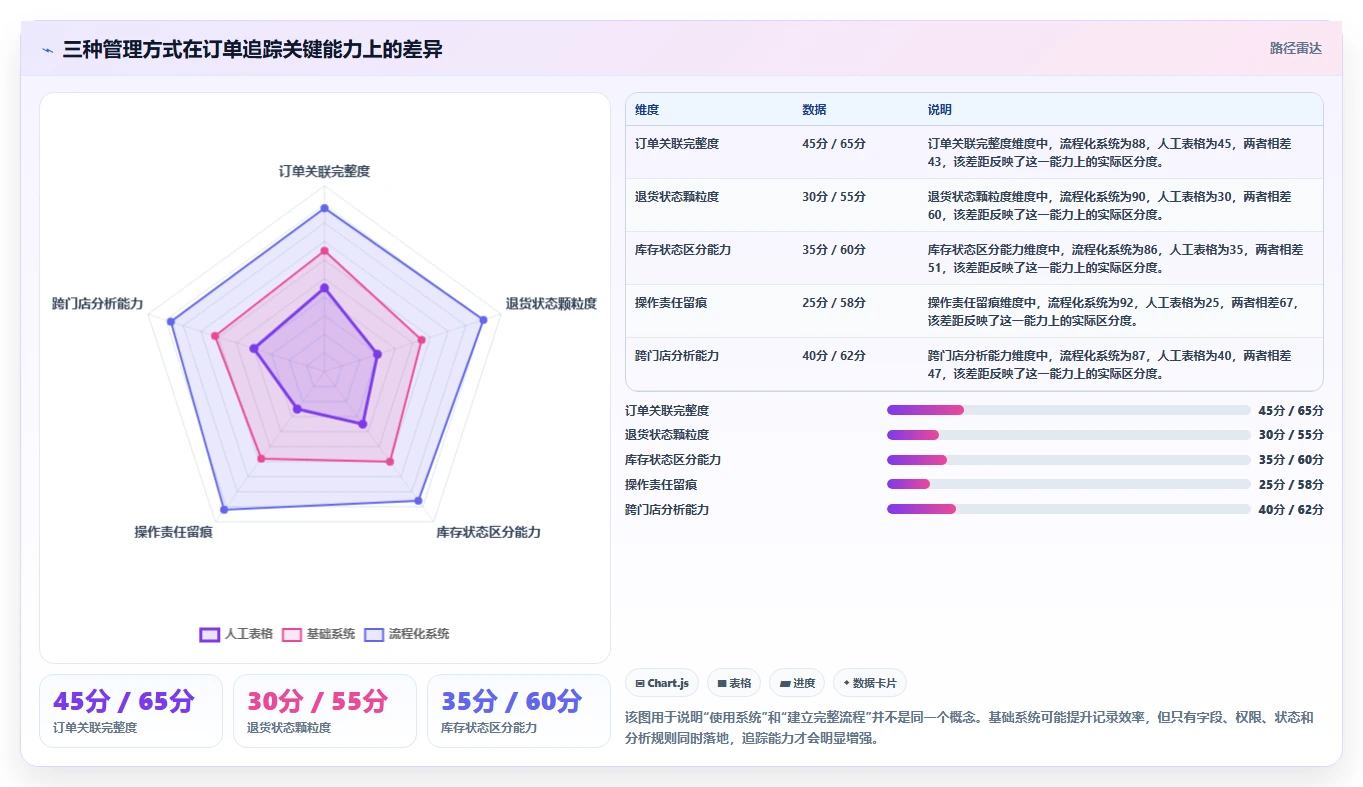1363x787 pixels.
Task: Click the 三种管理方式 chart title
Action: pyautogui.click(x=252, y=49)
